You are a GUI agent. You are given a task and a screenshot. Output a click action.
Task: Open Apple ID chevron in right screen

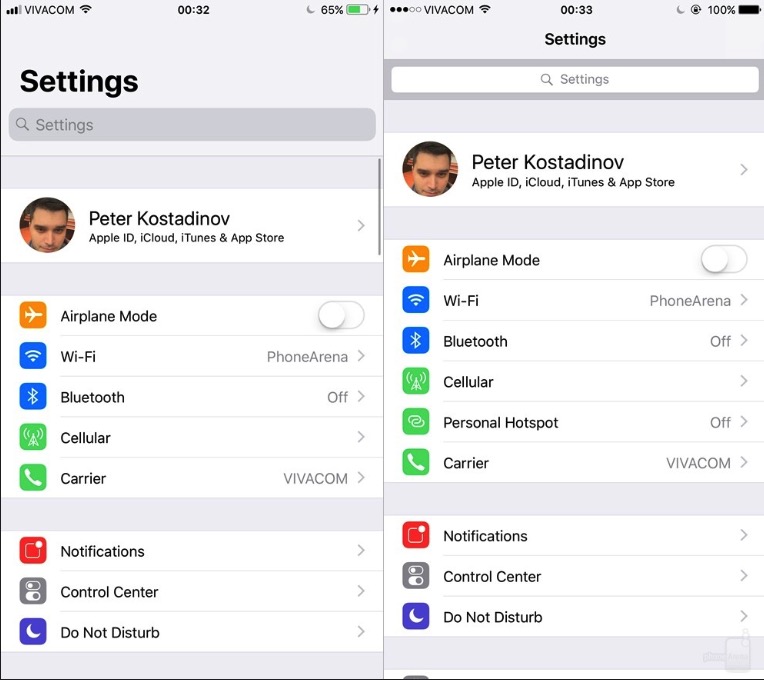coord(744,170)
